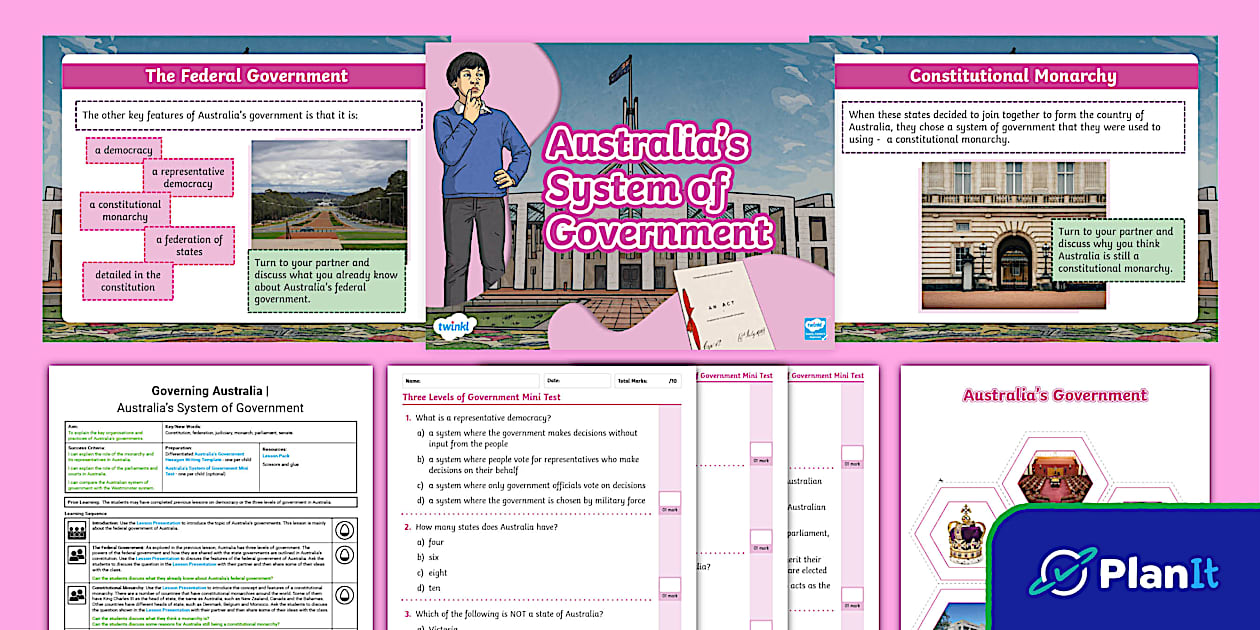Image resolution: width=1260 pixels, height=630 pixels.
Task: Click the Date field on the mini test
Action: click(x=577, y=380)
